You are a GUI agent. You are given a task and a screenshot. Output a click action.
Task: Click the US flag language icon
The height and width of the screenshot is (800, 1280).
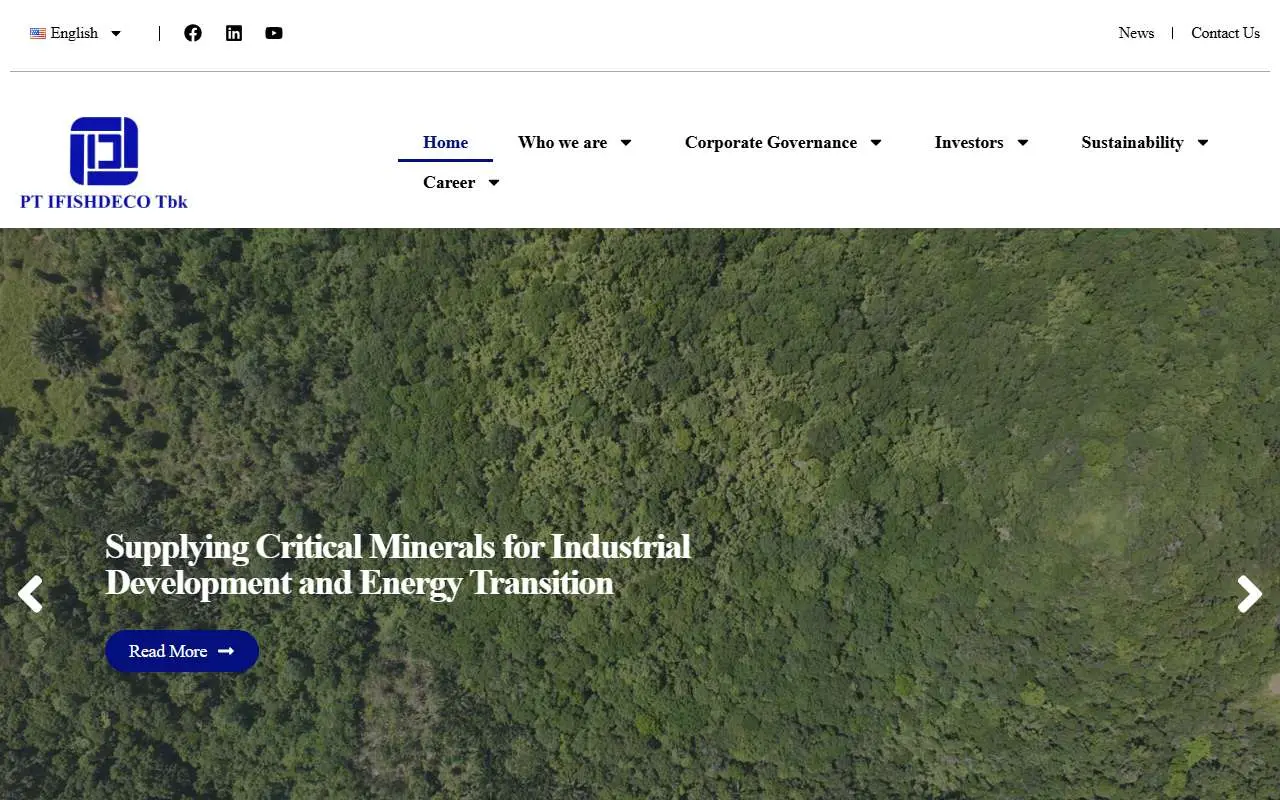point(38,33)
